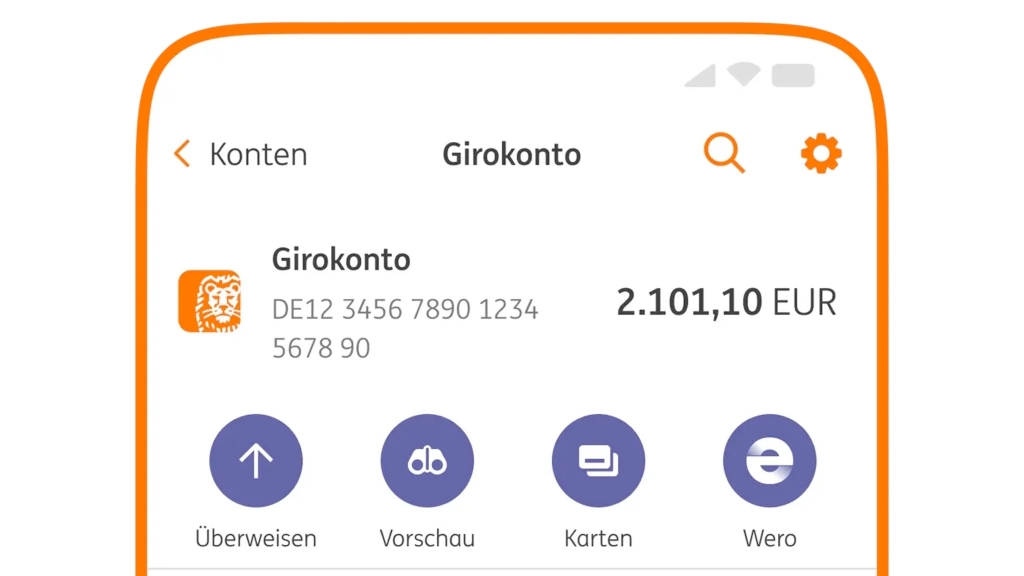Click the Überweisen label

tap(255, 538)
